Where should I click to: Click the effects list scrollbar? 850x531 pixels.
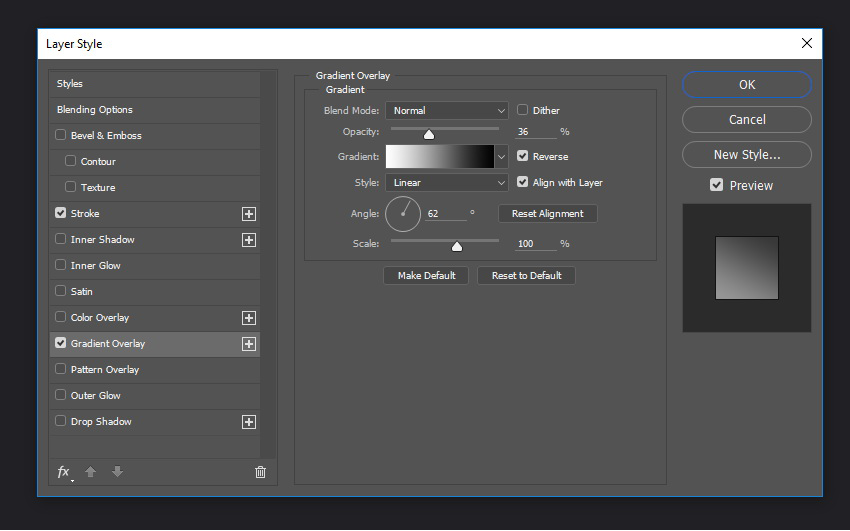pyautogui.click(x=268, y=264)
